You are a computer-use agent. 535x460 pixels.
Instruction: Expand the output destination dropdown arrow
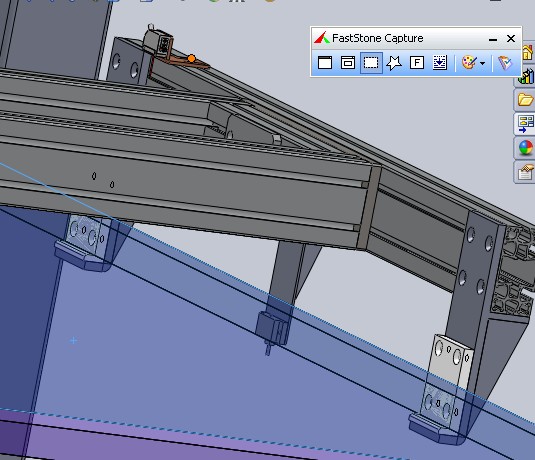click(482, 63)
